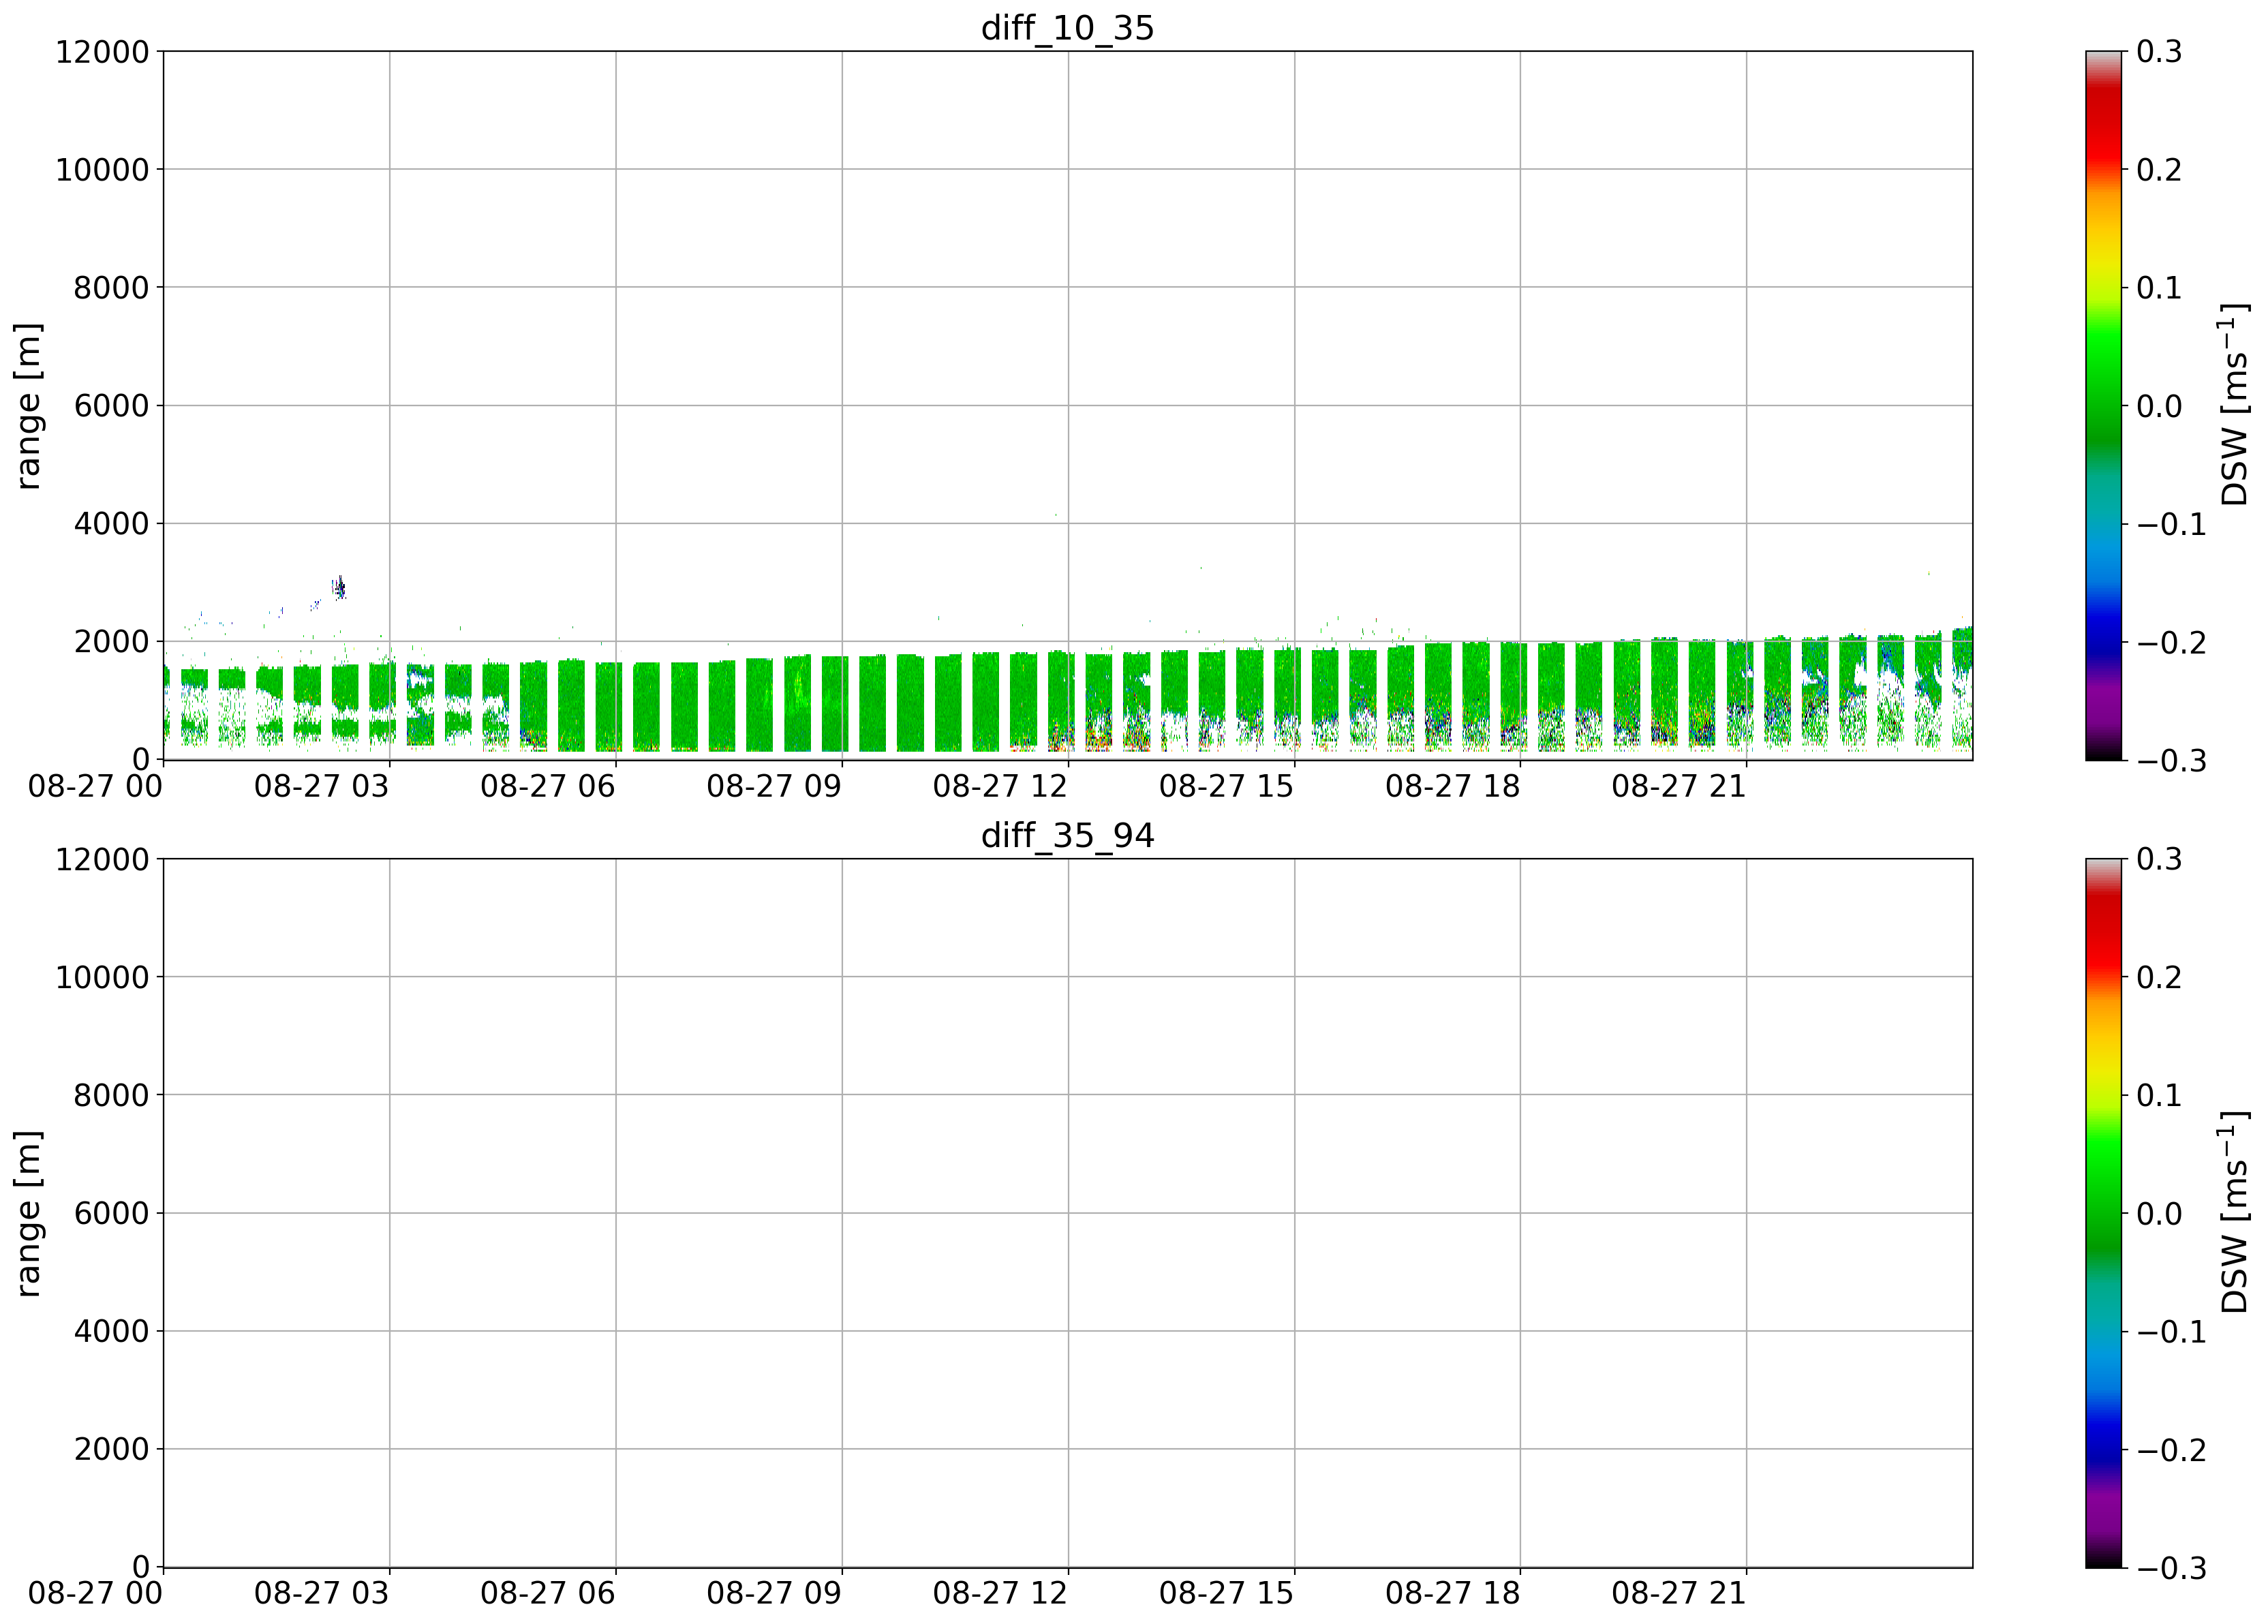Viewport: 2268px width, 1624px height.
Task: Click the 08-27 00 x-tick under diff_10_35 plot
Action: click(x=95, y=787)
